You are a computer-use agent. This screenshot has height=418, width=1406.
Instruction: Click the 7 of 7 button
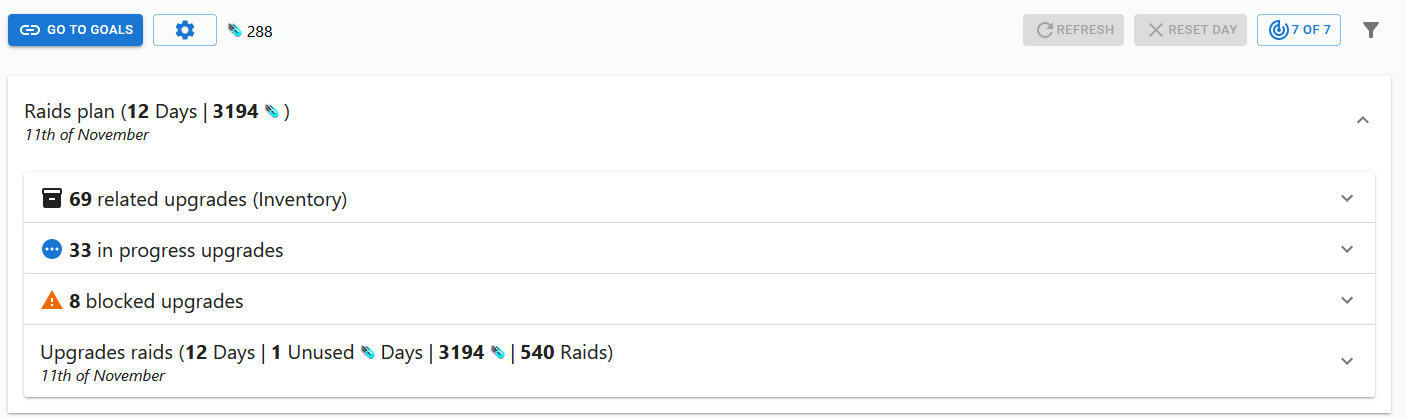pyautogui.click(x=1299, y=30)
